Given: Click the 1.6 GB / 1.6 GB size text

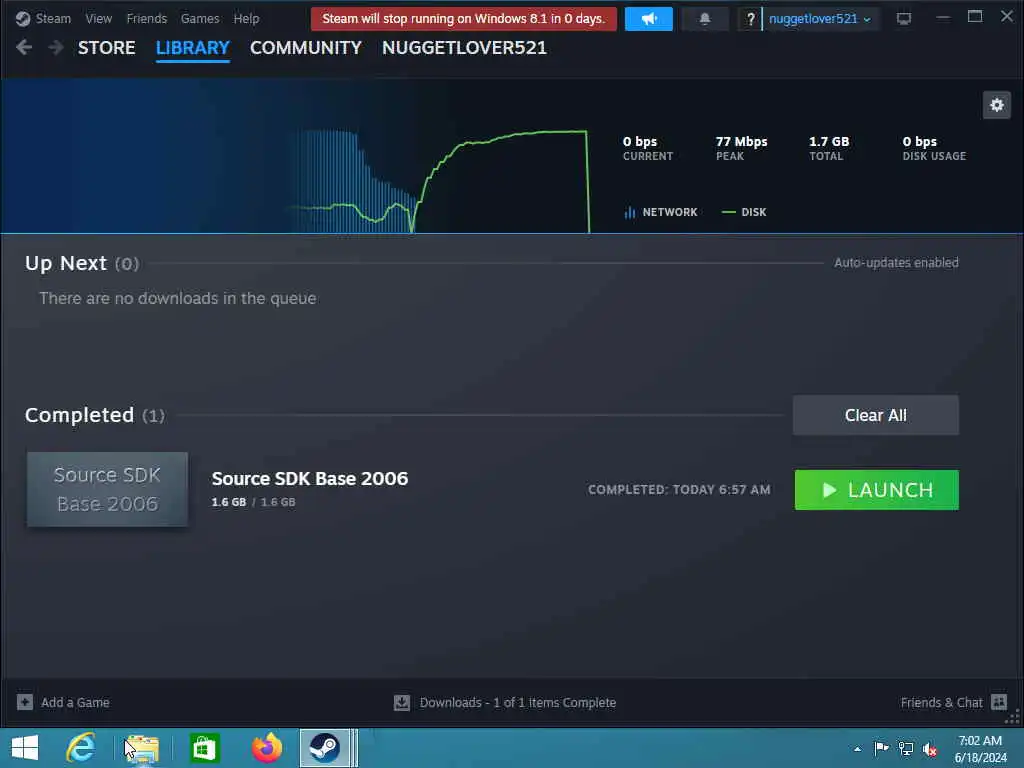Looking at the screenshot, I should point(253,502).
